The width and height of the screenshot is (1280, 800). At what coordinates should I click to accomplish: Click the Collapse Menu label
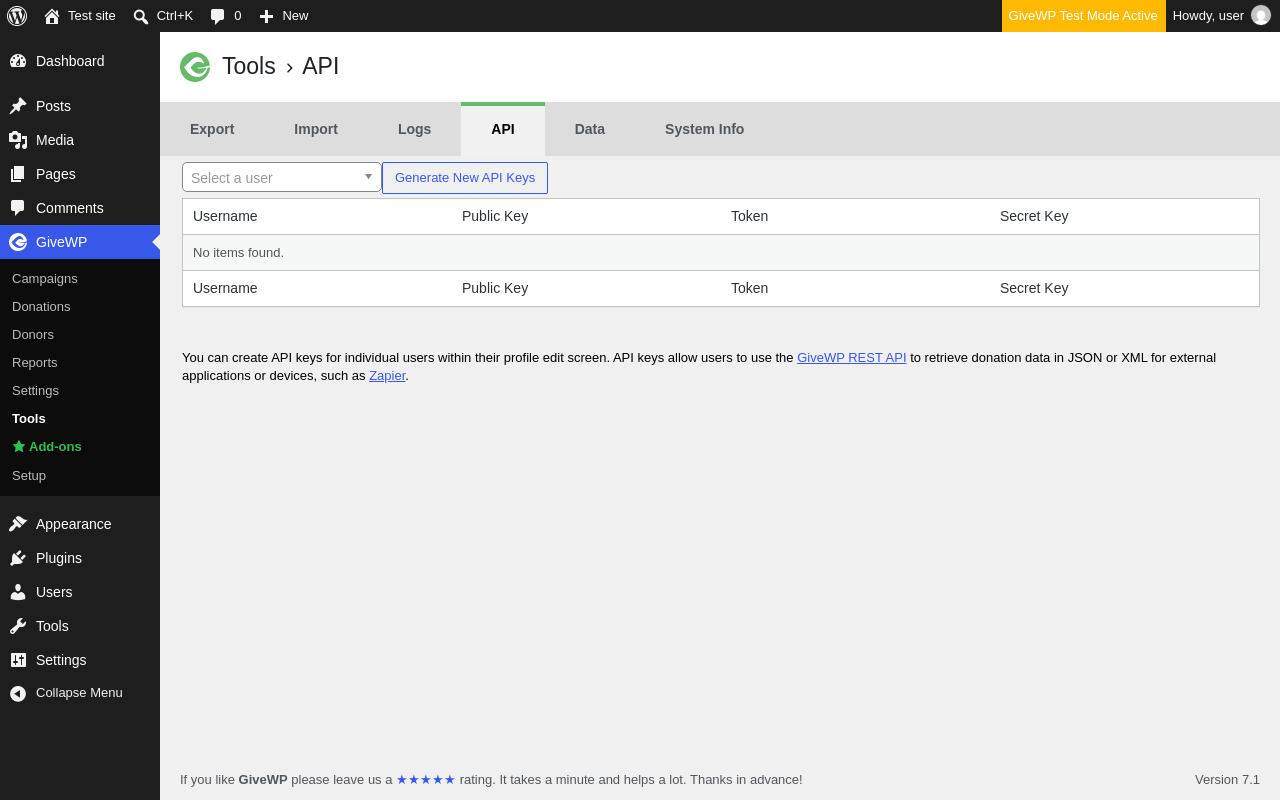coord(79,693)
